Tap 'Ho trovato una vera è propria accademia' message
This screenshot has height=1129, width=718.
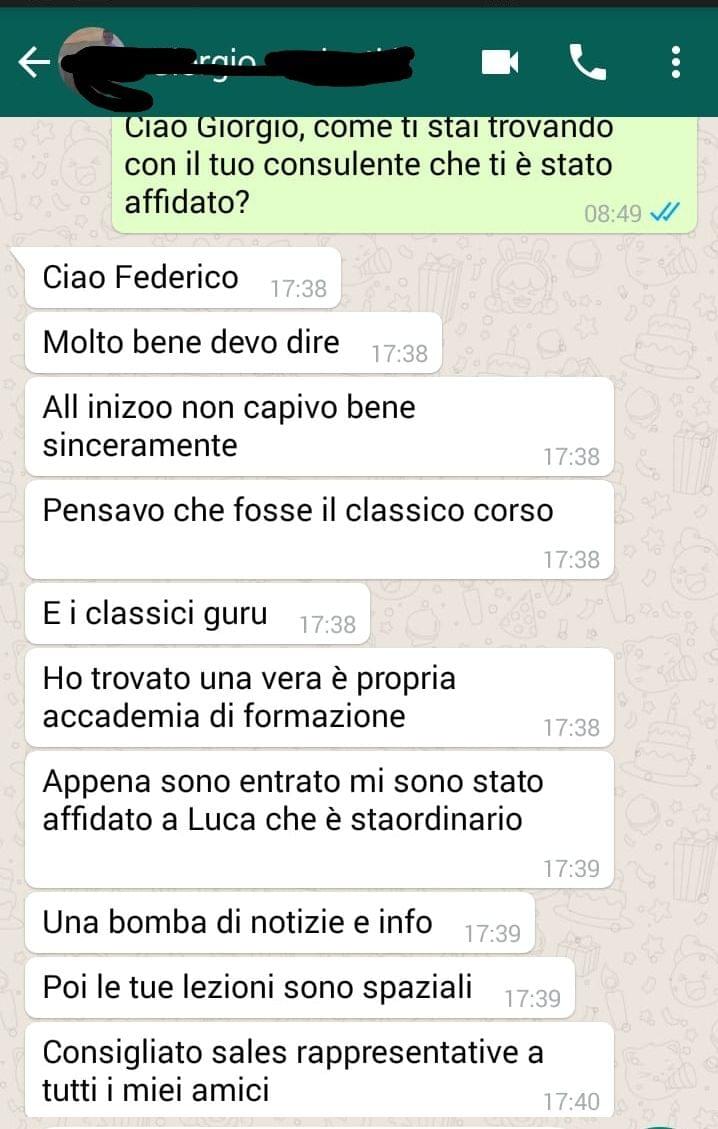[x=319, y=698]
